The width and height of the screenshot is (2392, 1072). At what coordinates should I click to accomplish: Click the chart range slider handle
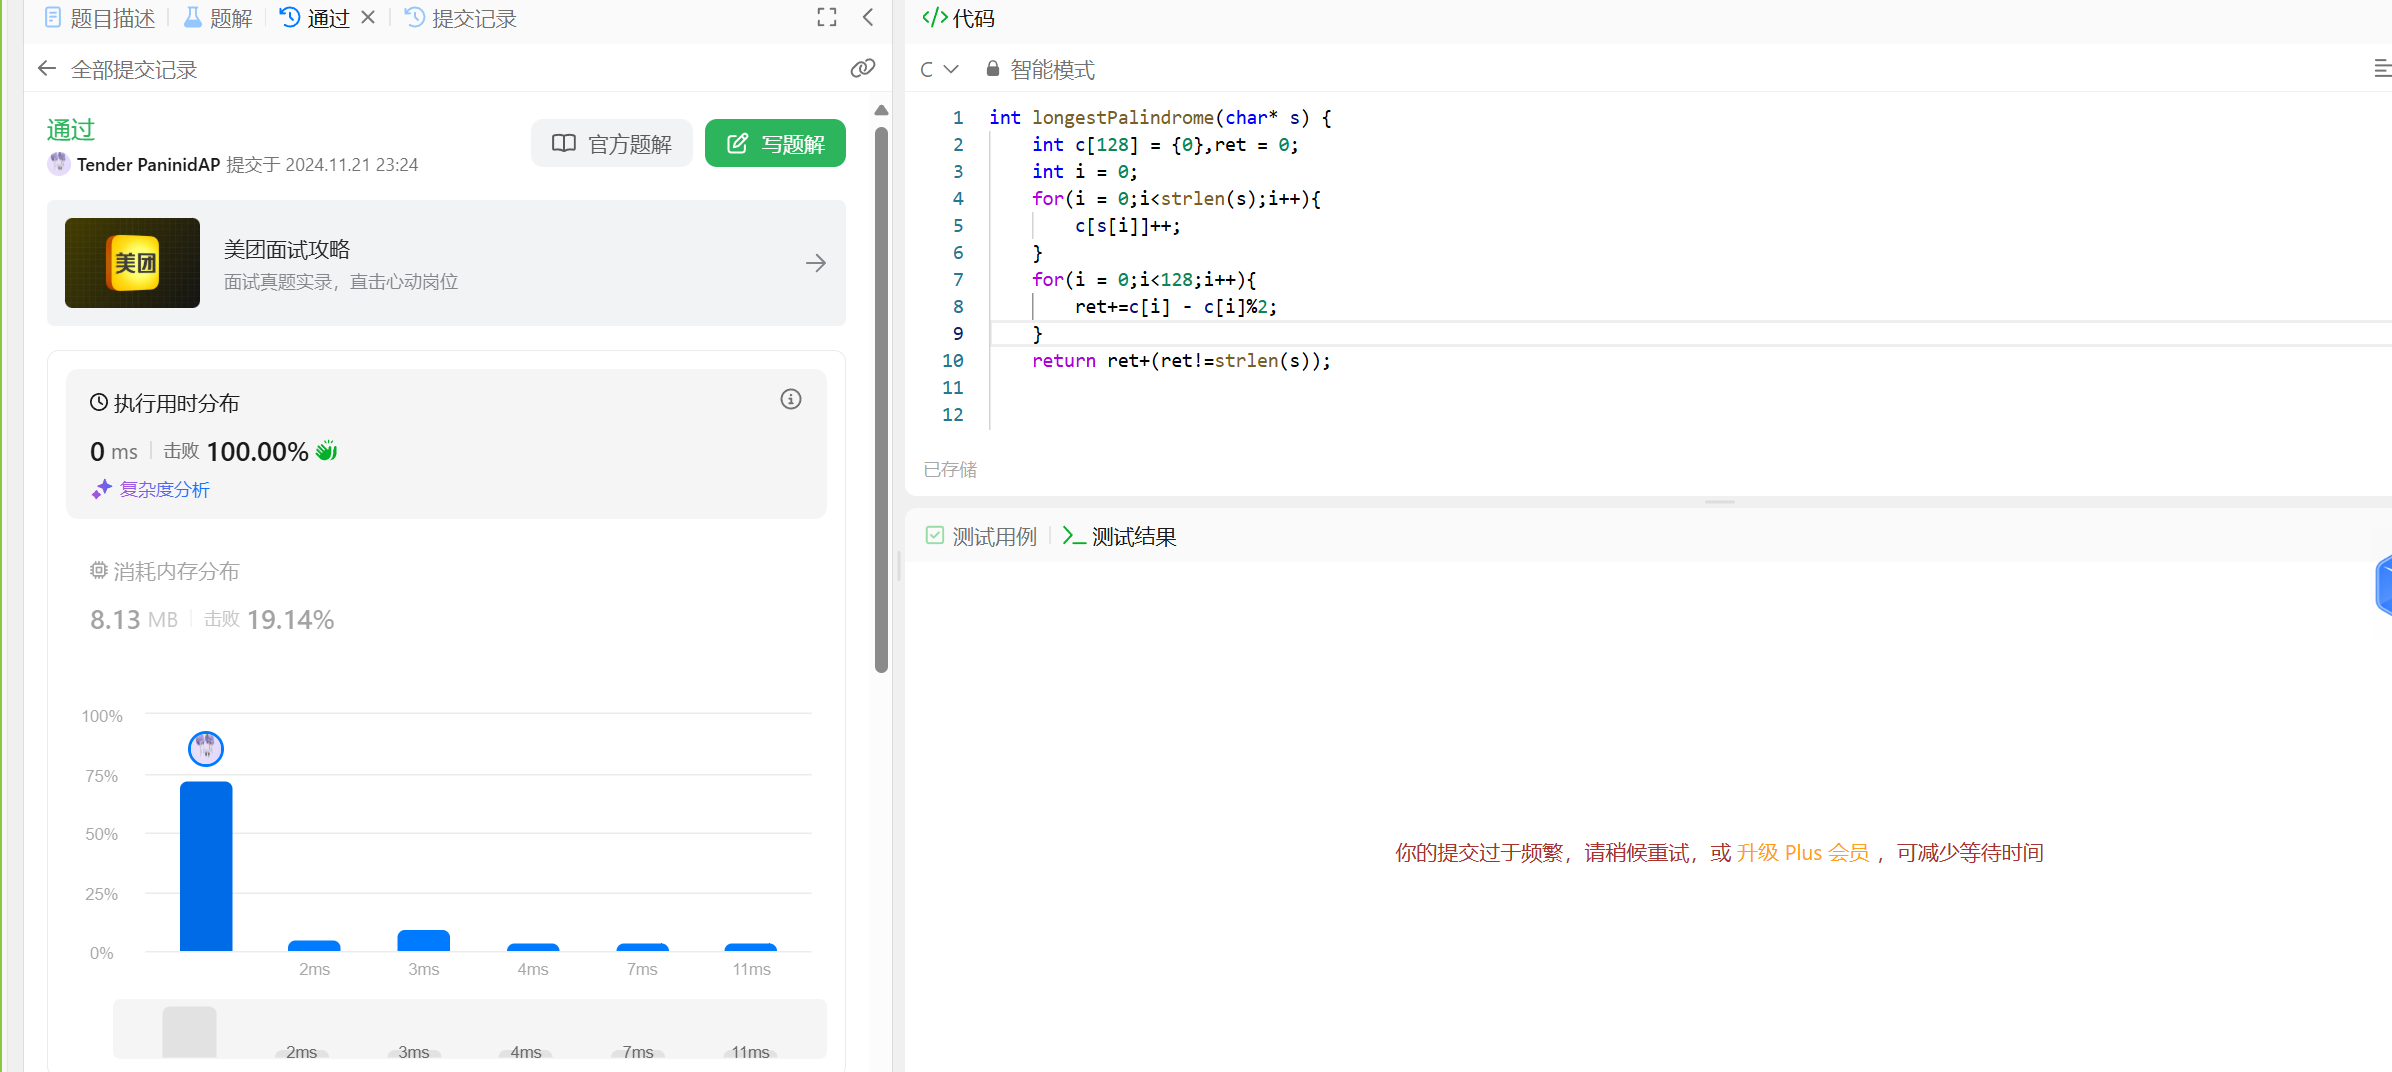tap(189, 1031)
